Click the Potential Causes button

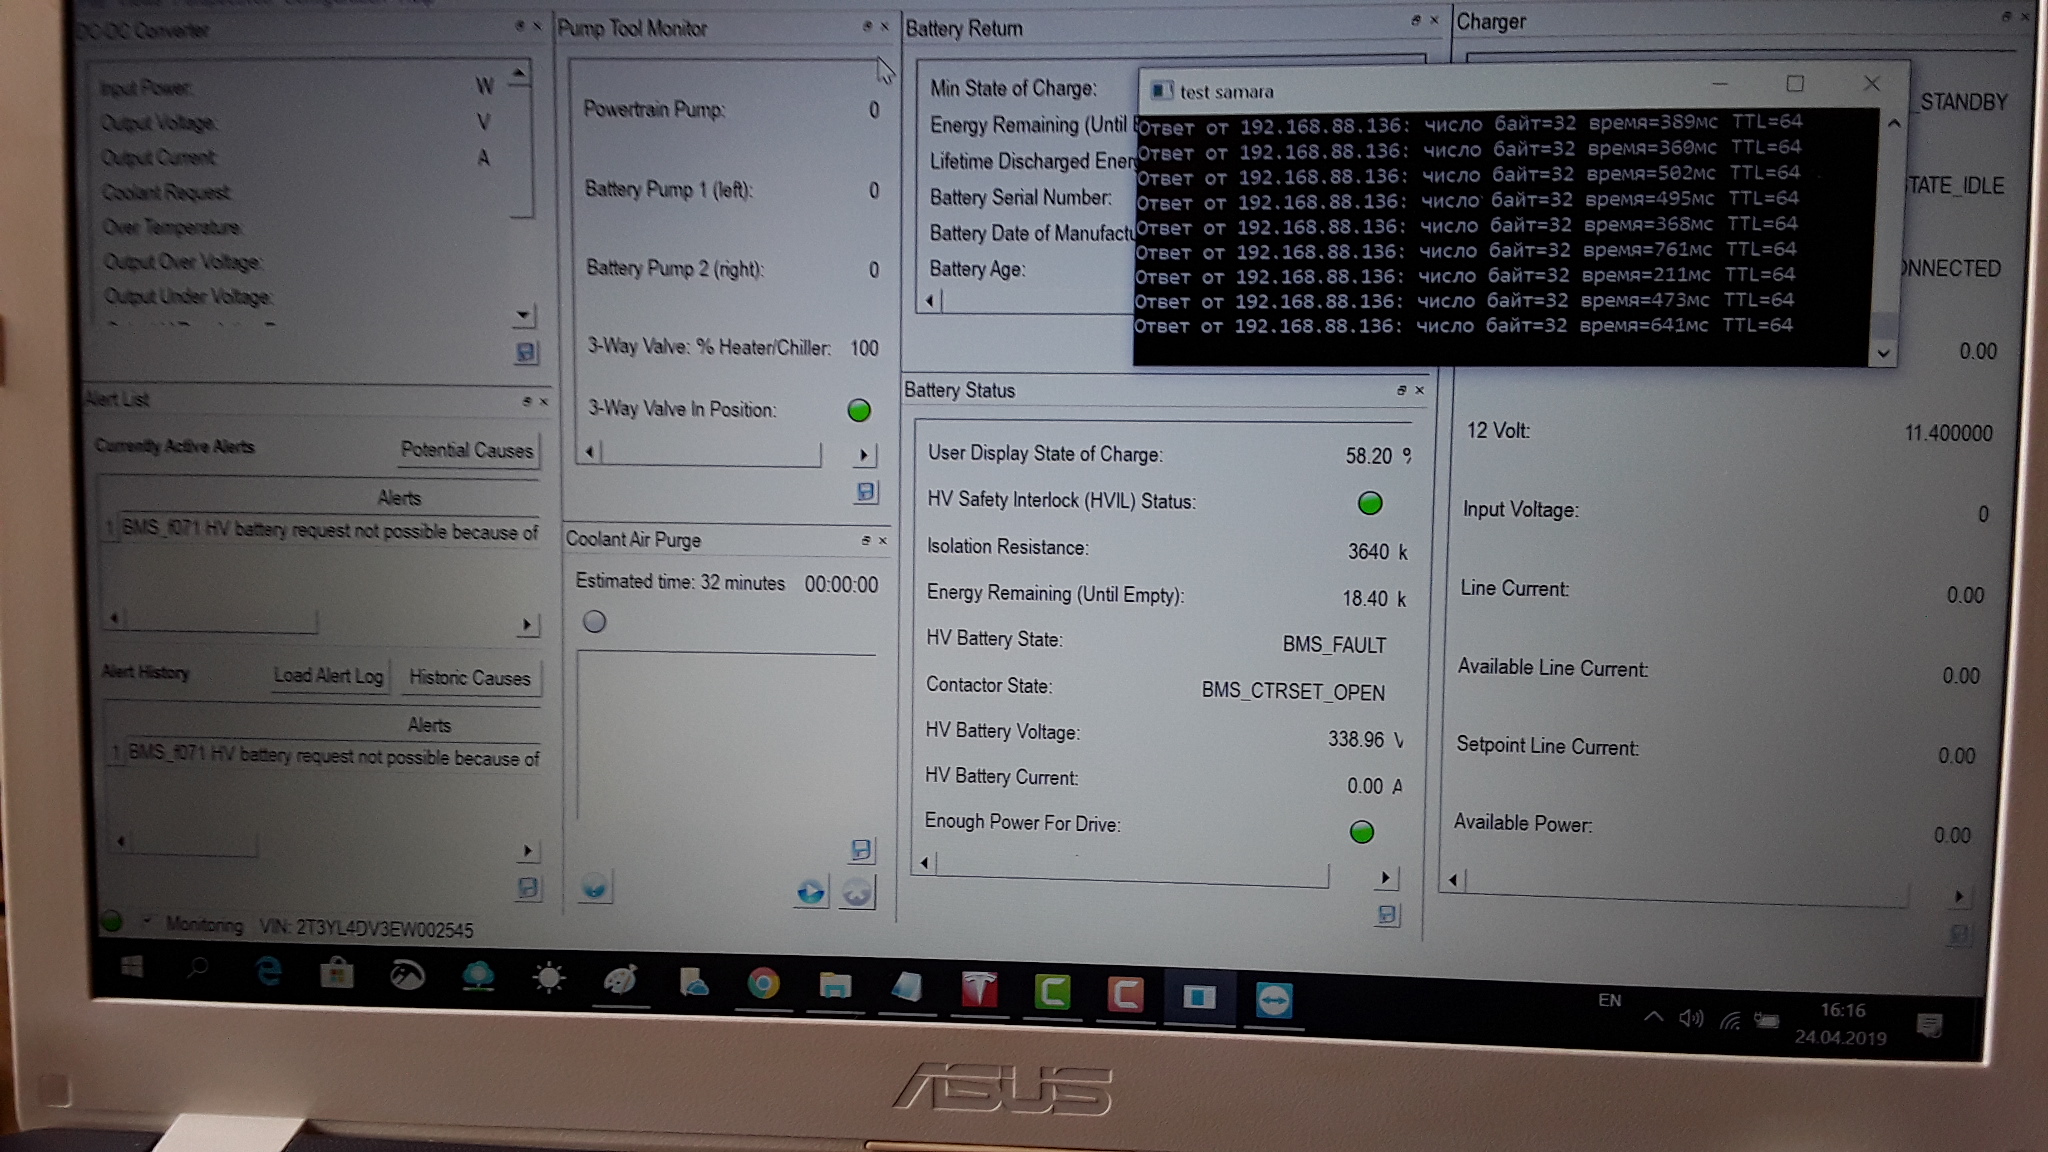(467, 450)
